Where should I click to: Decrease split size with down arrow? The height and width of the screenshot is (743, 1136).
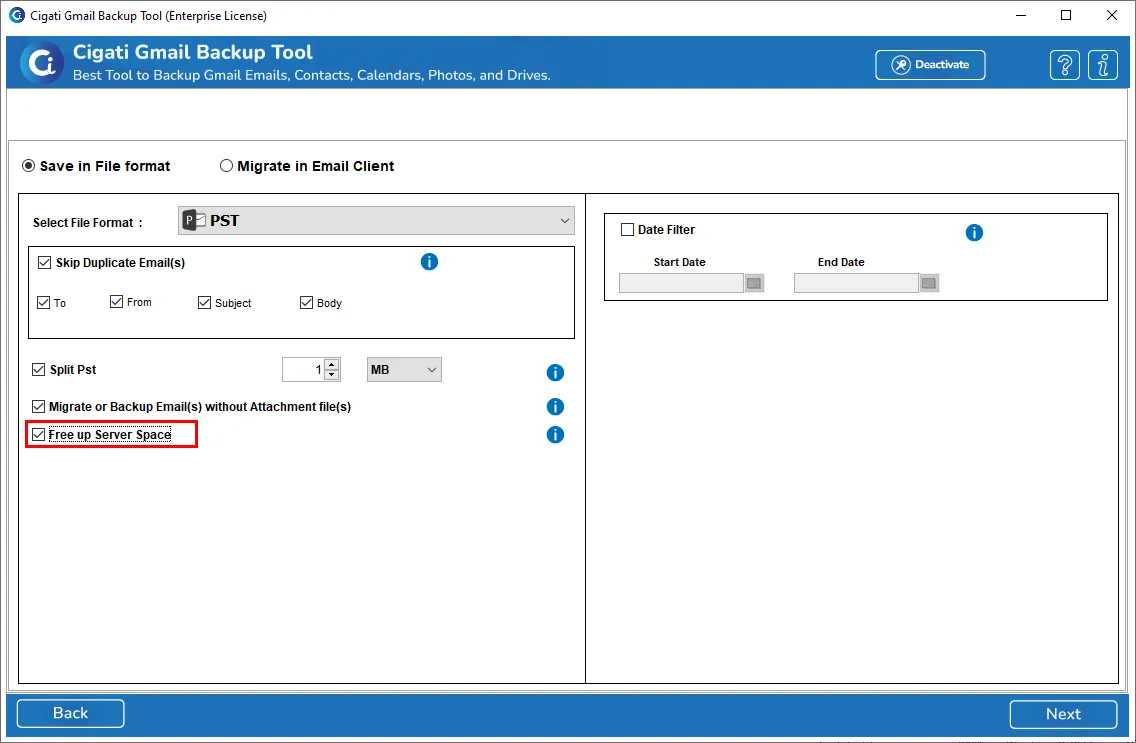331,374
